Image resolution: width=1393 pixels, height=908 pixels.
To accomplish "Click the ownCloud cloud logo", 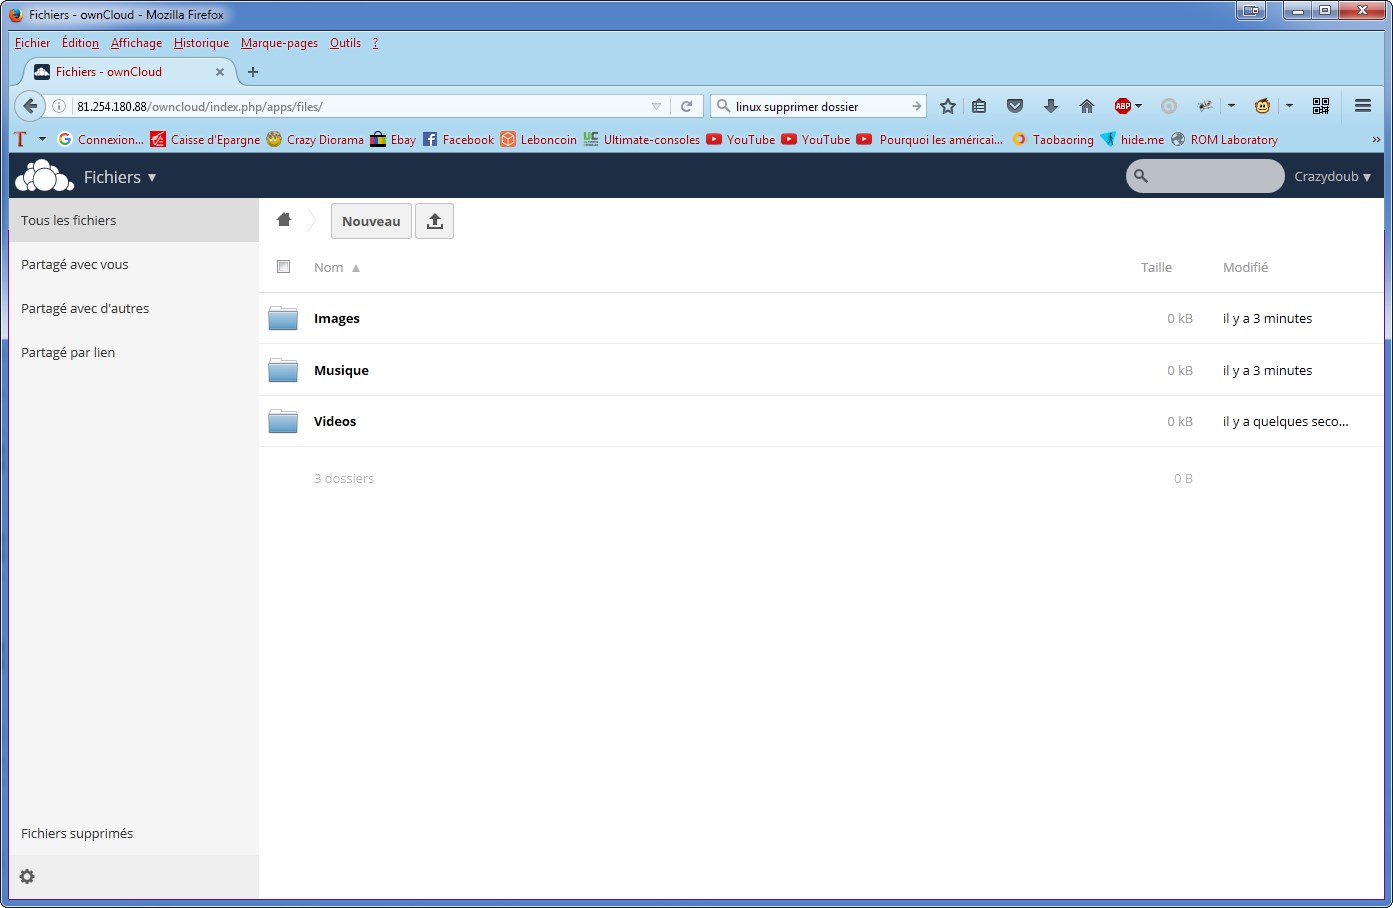I will click(44, 176).
